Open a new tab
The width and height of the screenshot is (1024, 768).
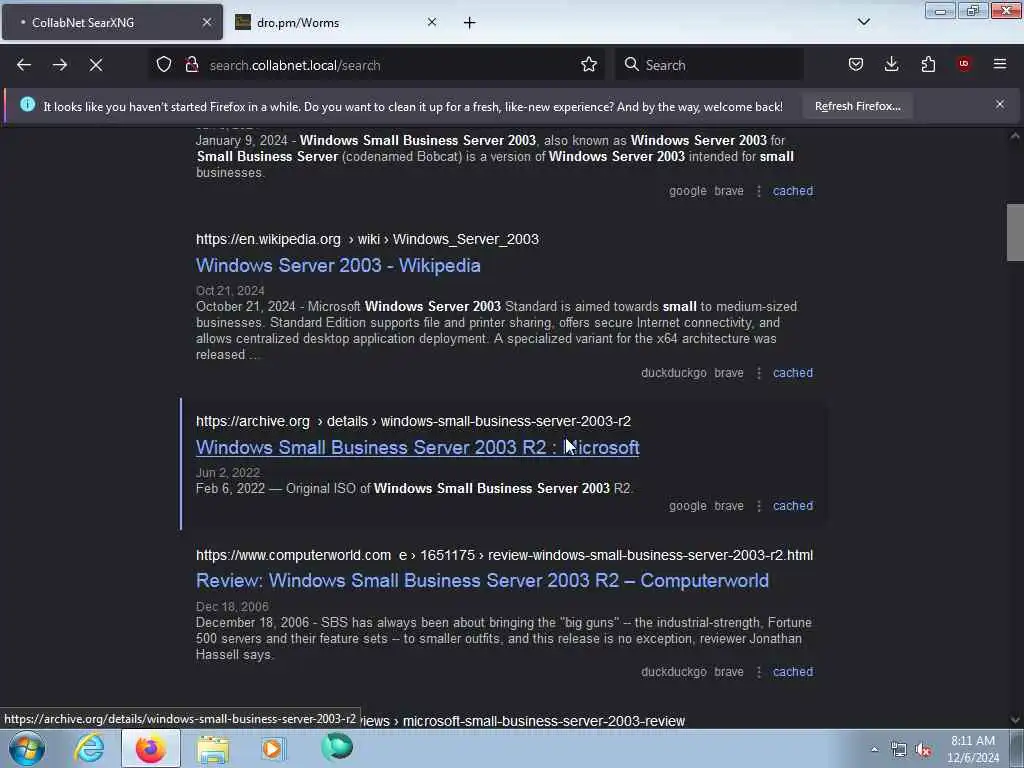(x=470, y=23)
